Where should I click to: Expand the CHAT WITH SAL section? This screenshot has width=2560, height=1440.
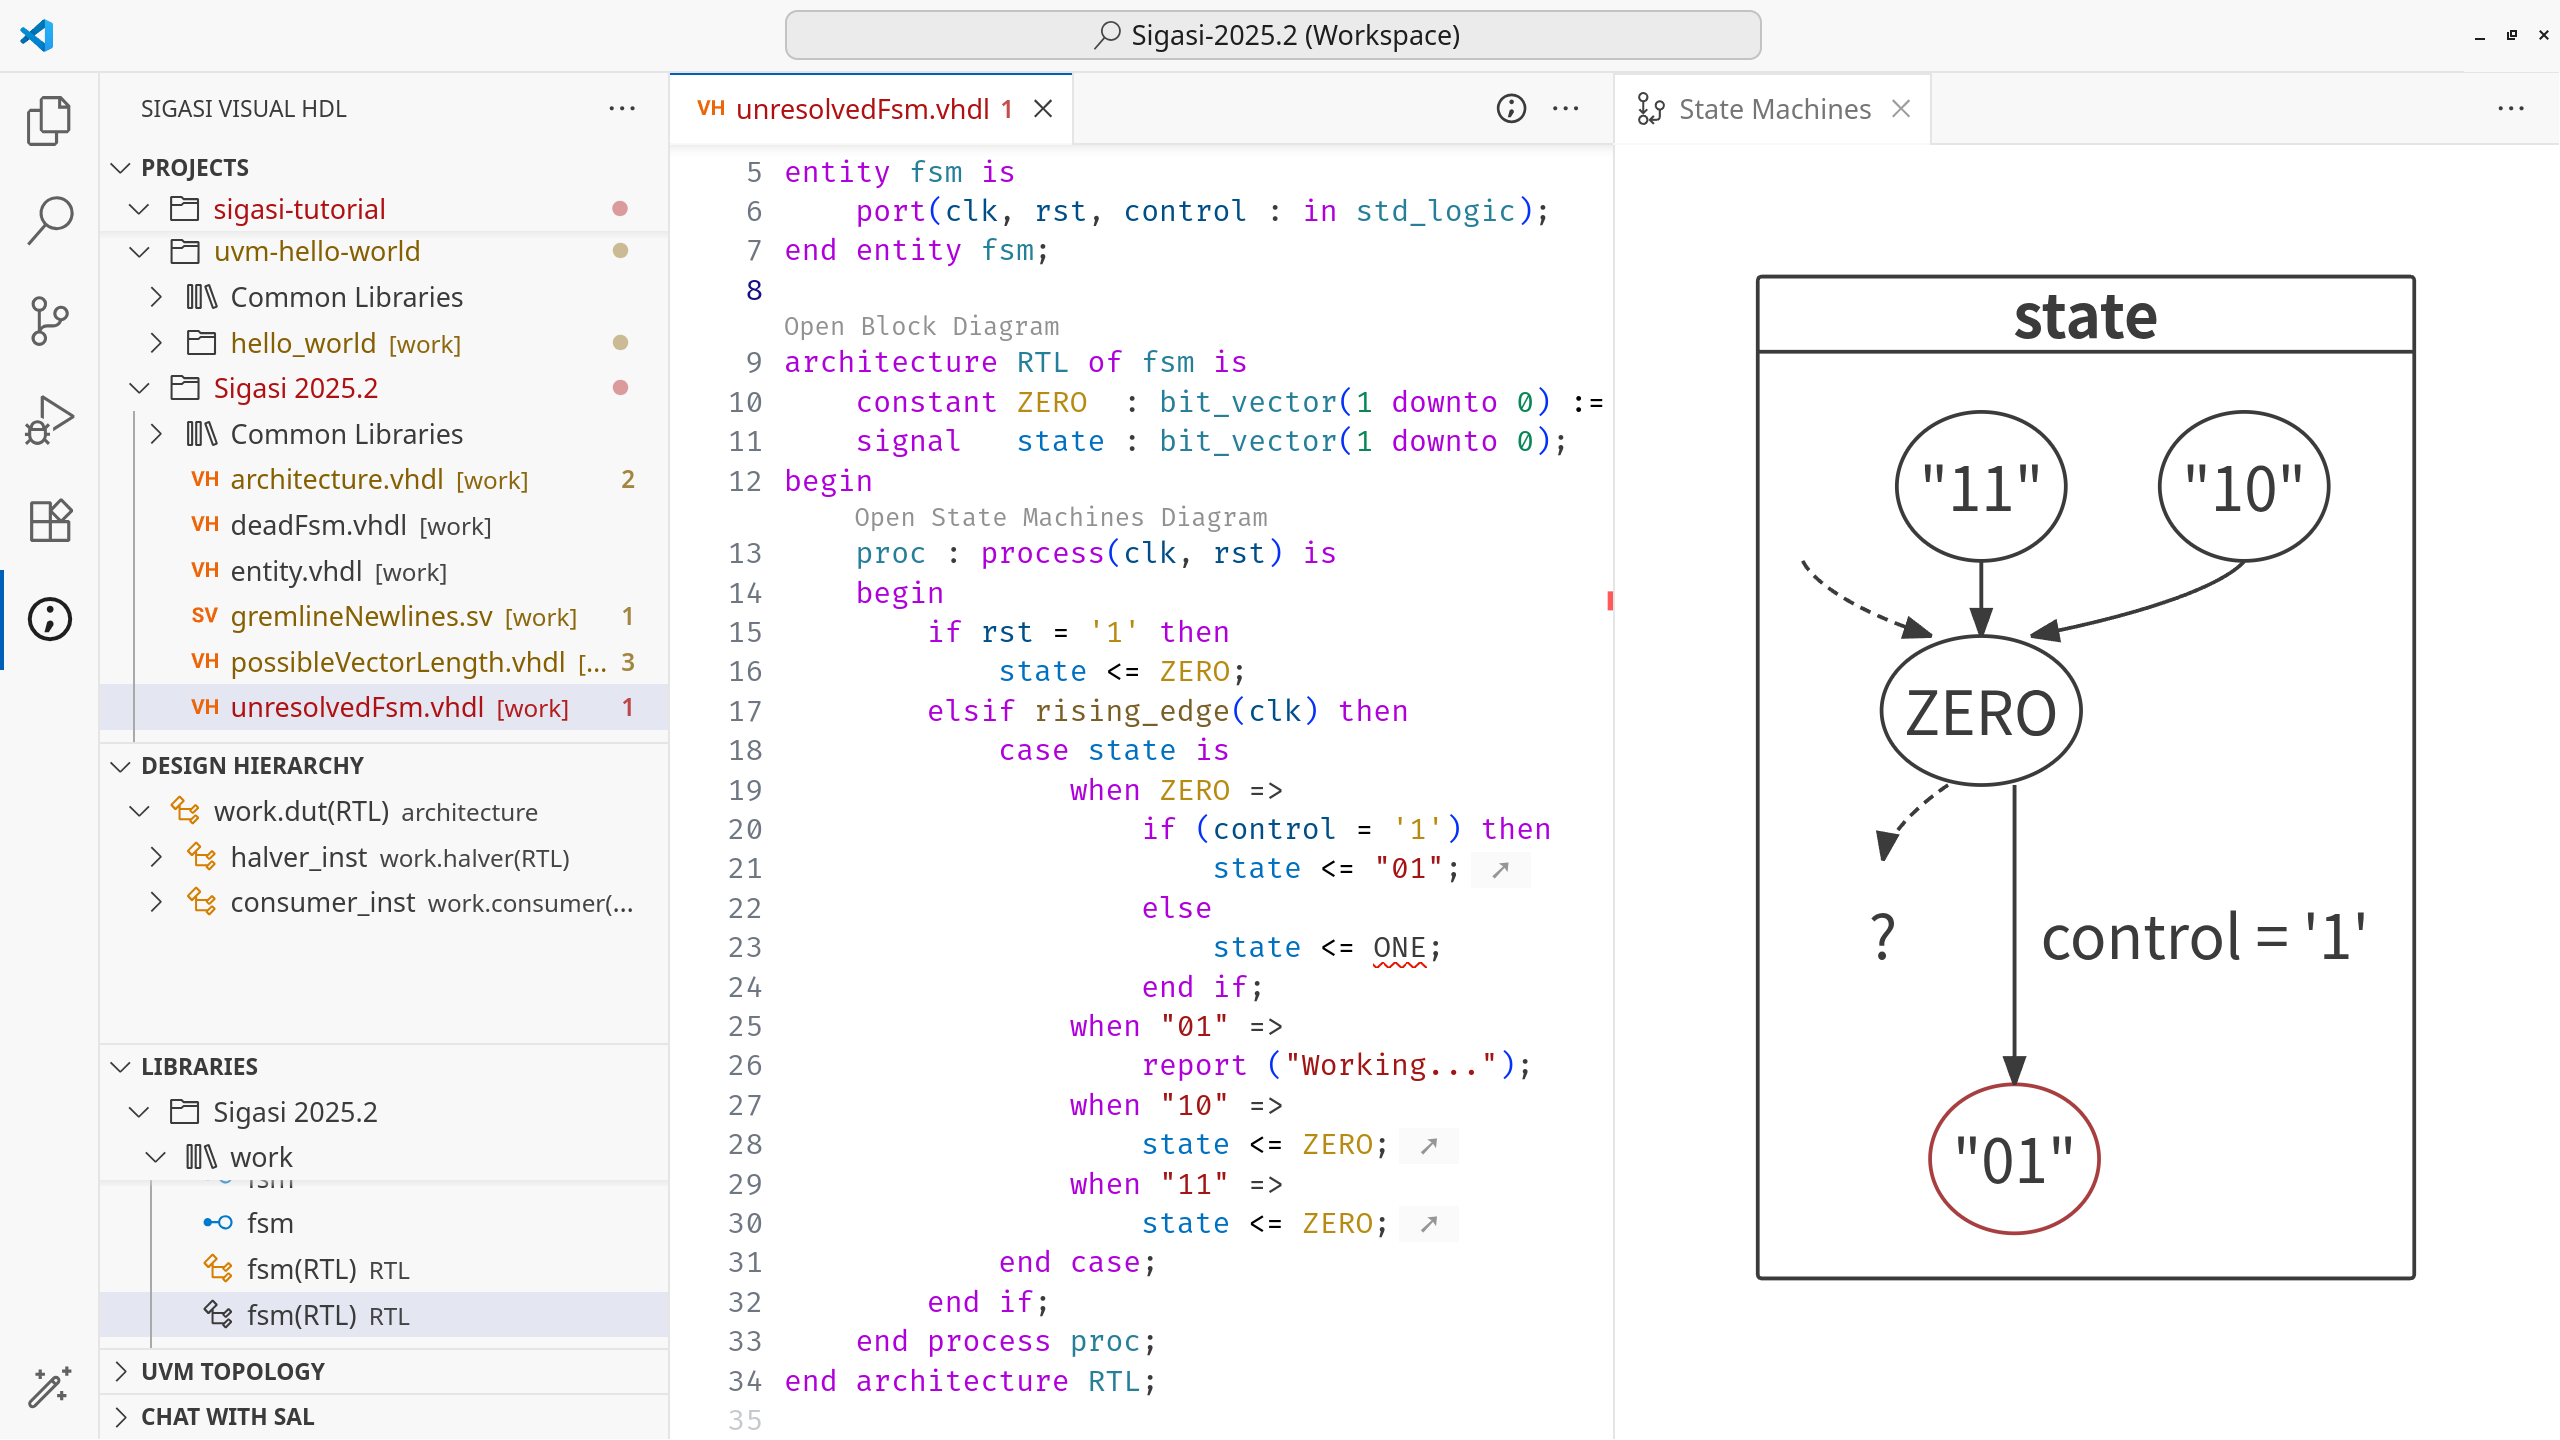click(121, 1417)
